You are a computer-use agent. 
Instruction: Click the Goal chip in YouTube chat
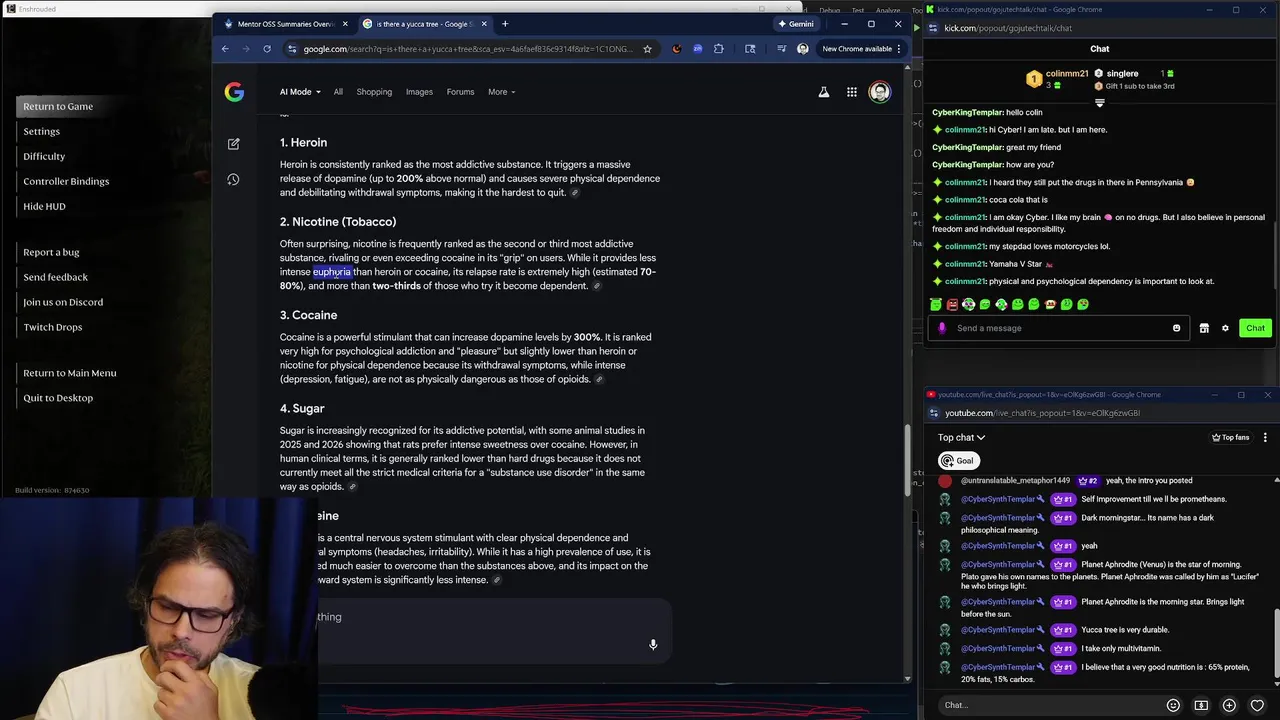click(x=957, y=461)
